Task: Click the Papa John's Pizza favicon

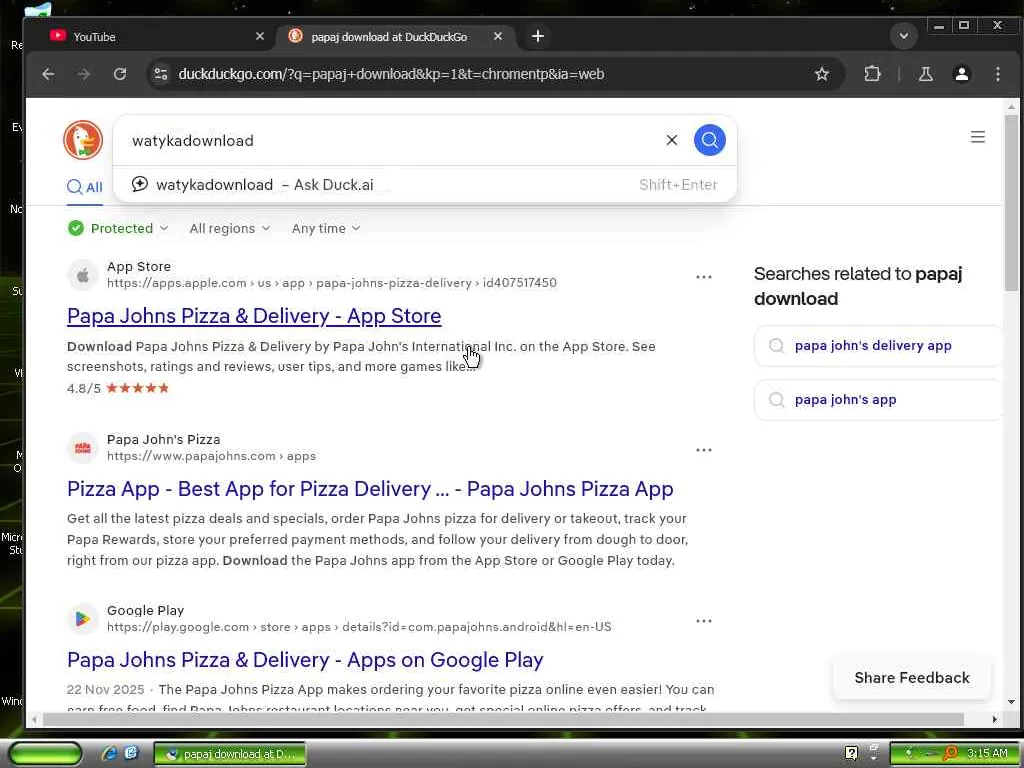Action: [x=83, y=448]
